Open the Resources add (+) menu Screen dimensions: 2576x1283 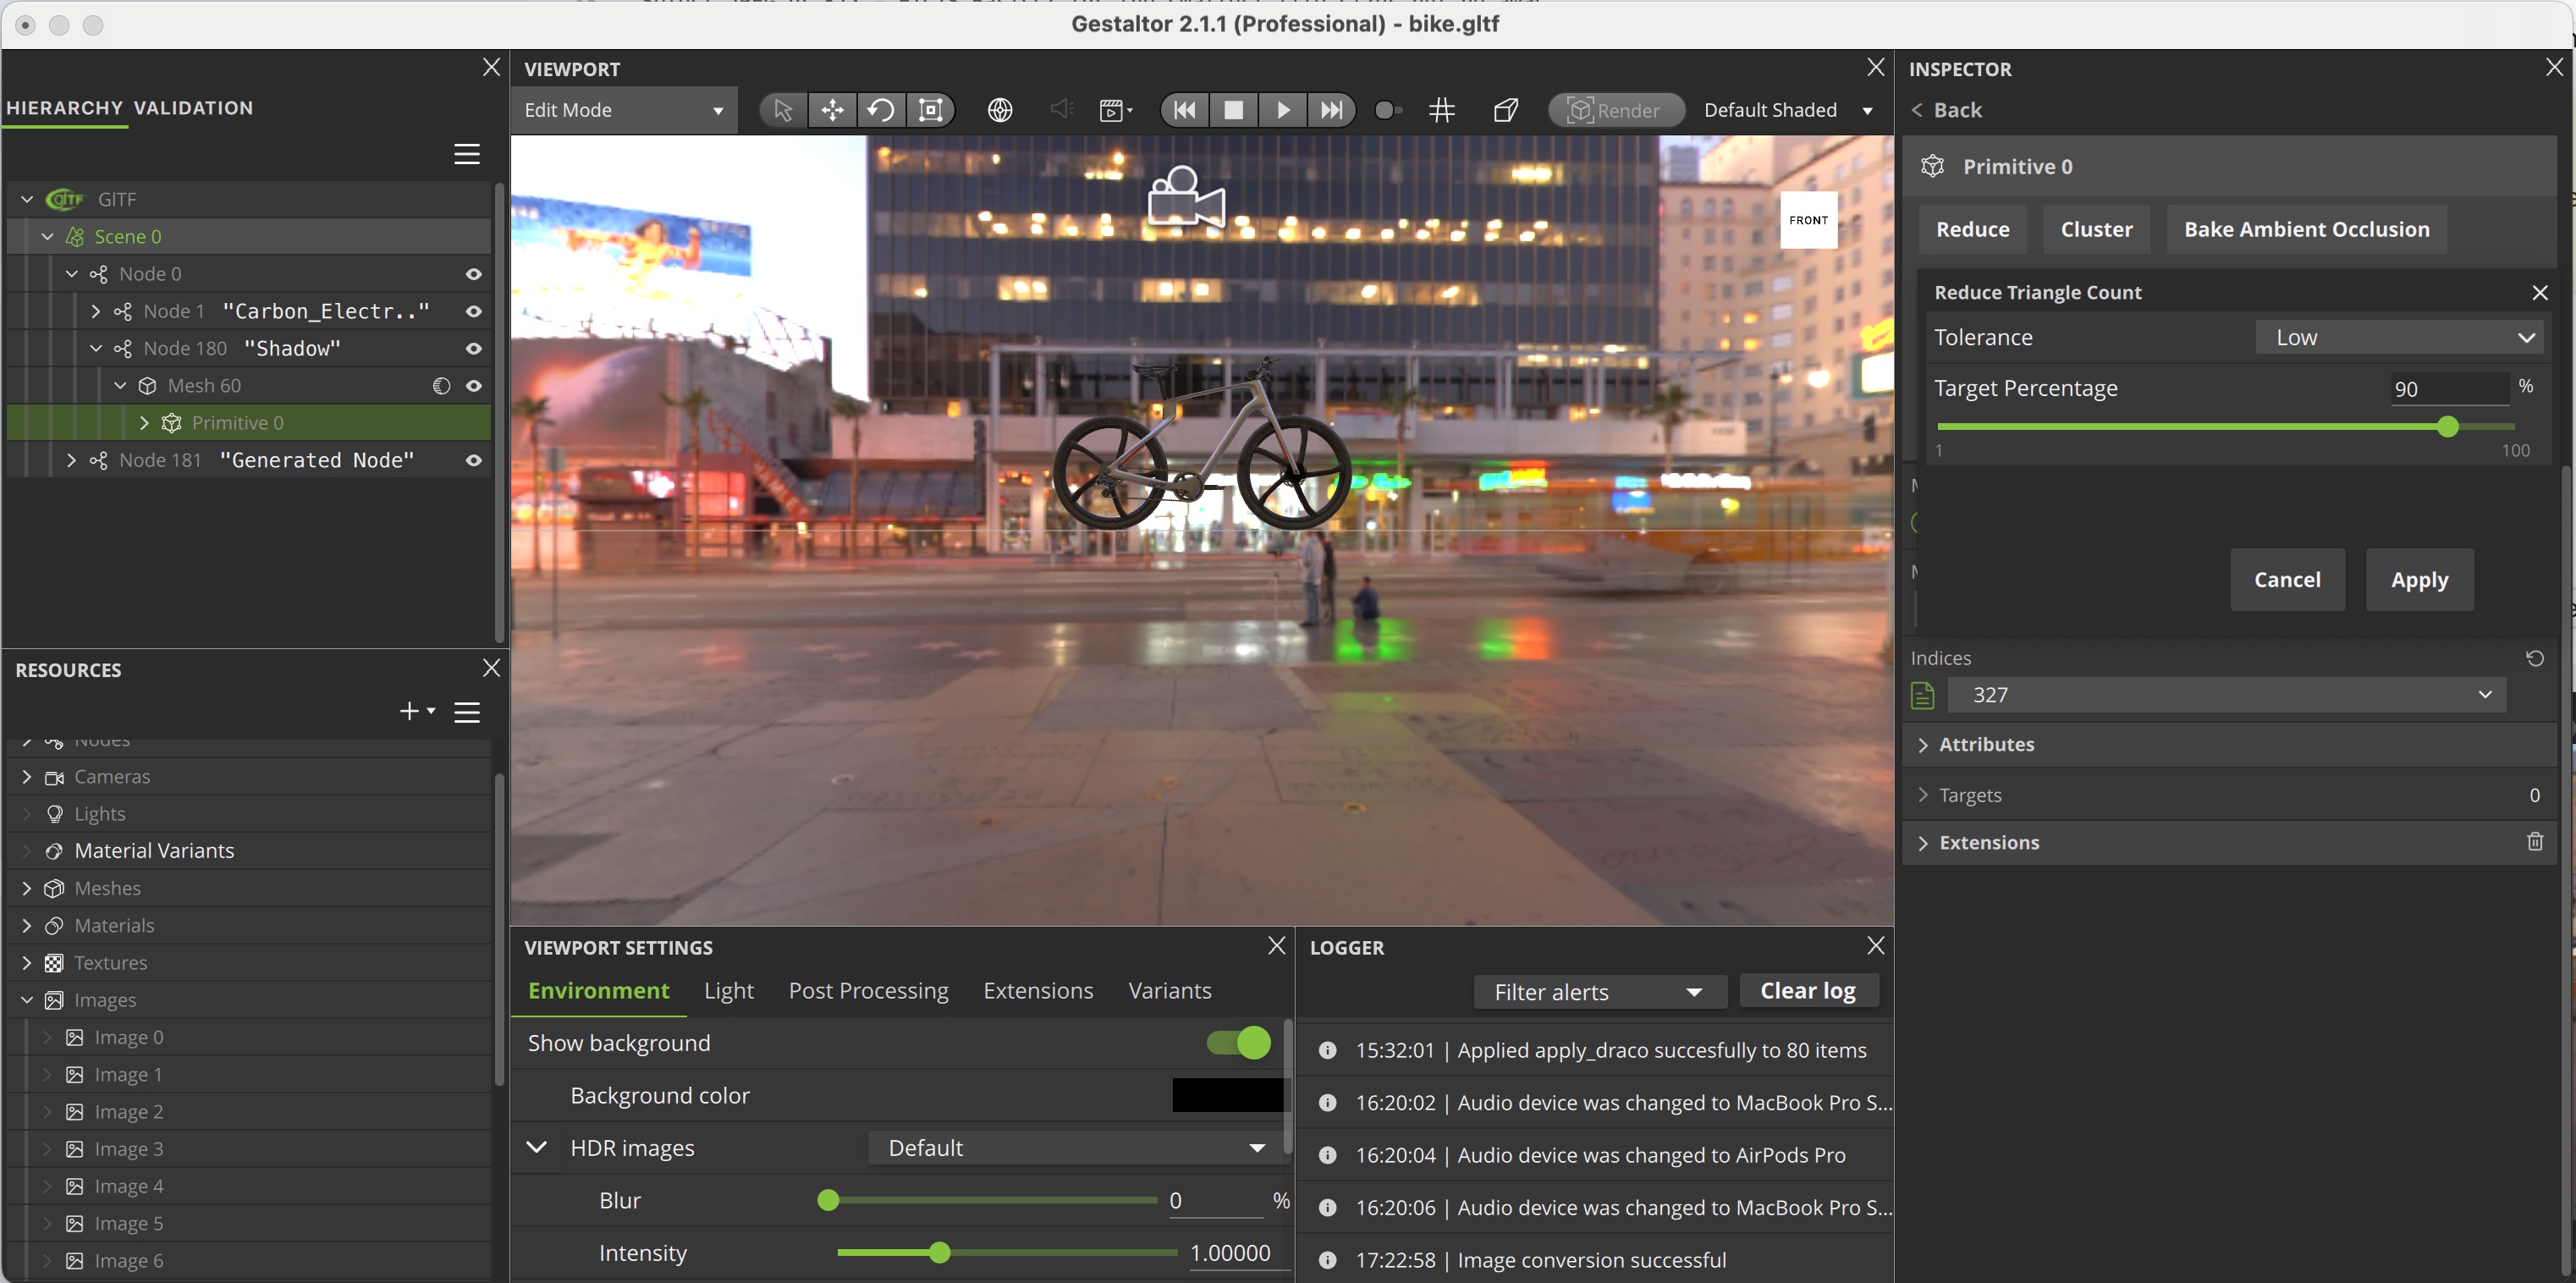pyautogui.click(x=416, y=711)
